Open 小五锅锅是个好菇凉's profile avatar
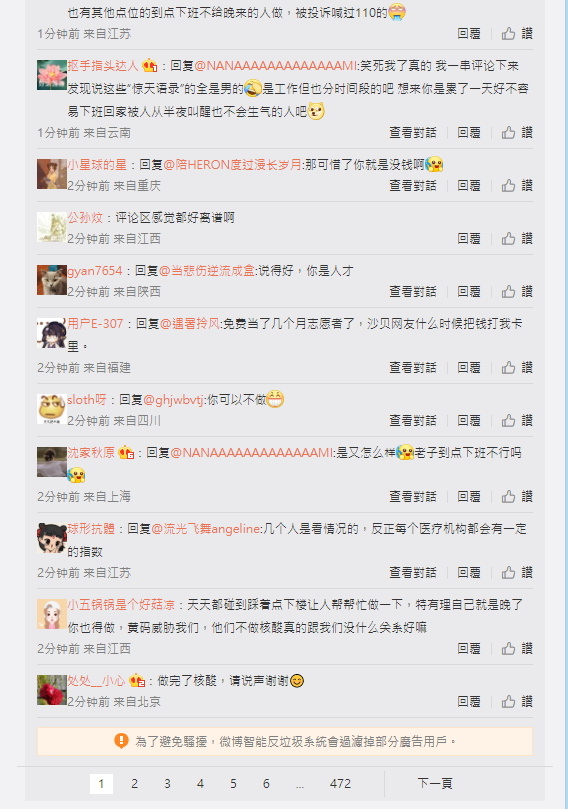 click(52, 614)
